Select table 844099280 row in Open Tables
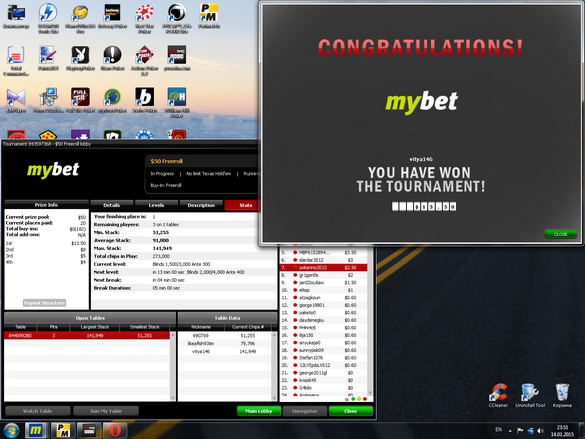 pyautogui.click(x=87, y=336)
